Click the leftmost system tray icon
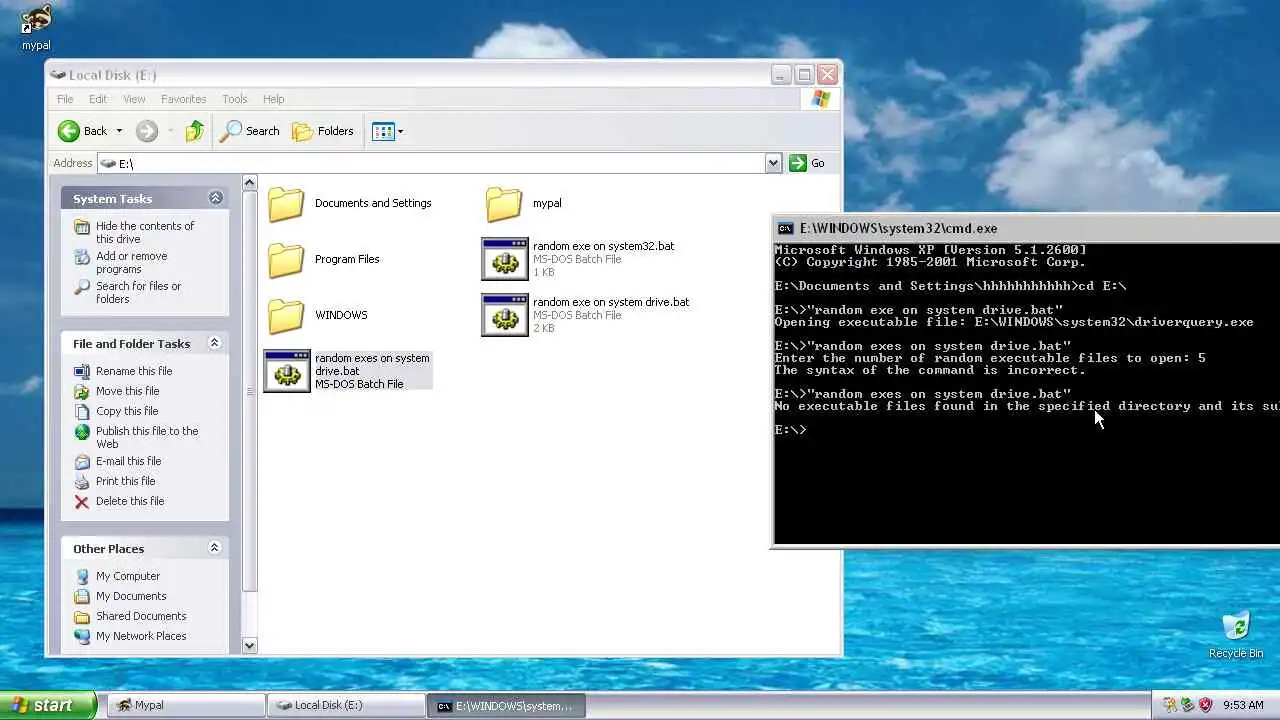1280x720 pixels. [1169, 705]
